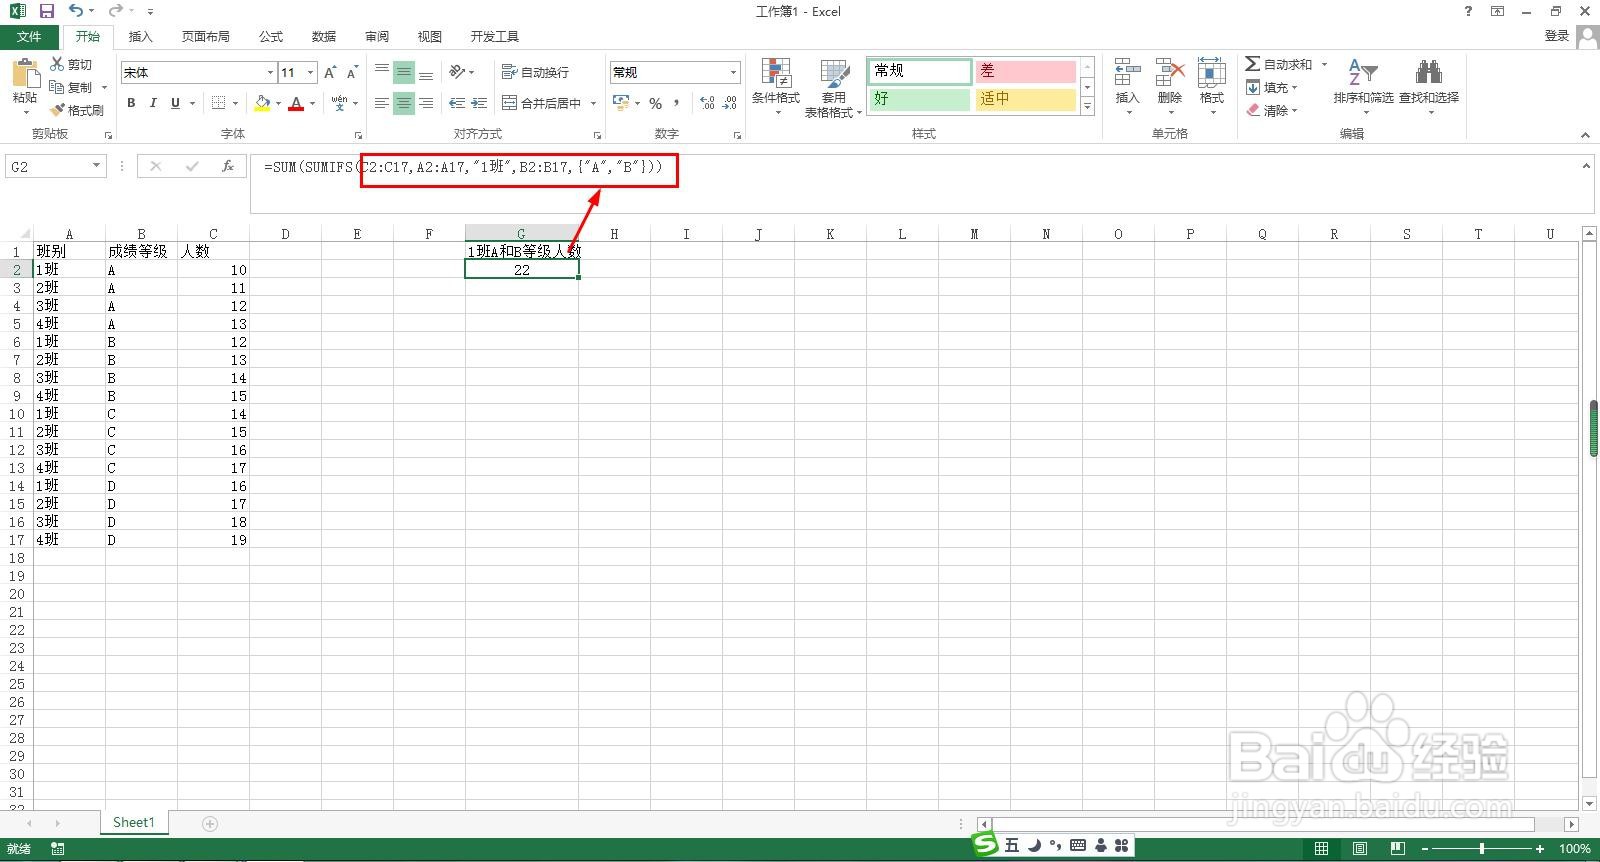Toggle align left
Image resolution: width=1600 pixels, height=862 pixels.
tap(382, 103)
